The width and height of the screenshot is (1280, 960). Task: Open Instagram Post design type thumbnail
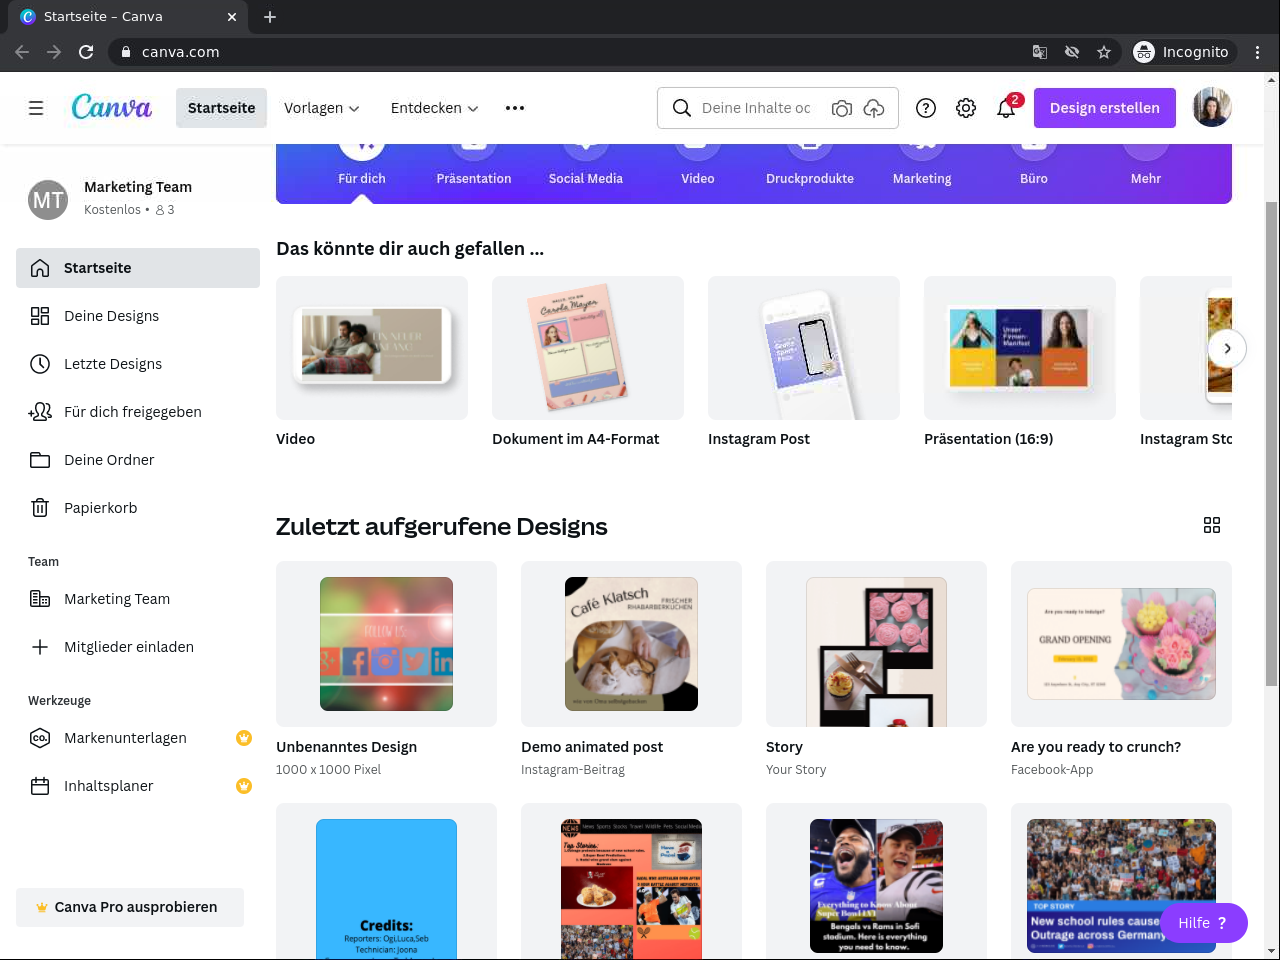[804, 348]
